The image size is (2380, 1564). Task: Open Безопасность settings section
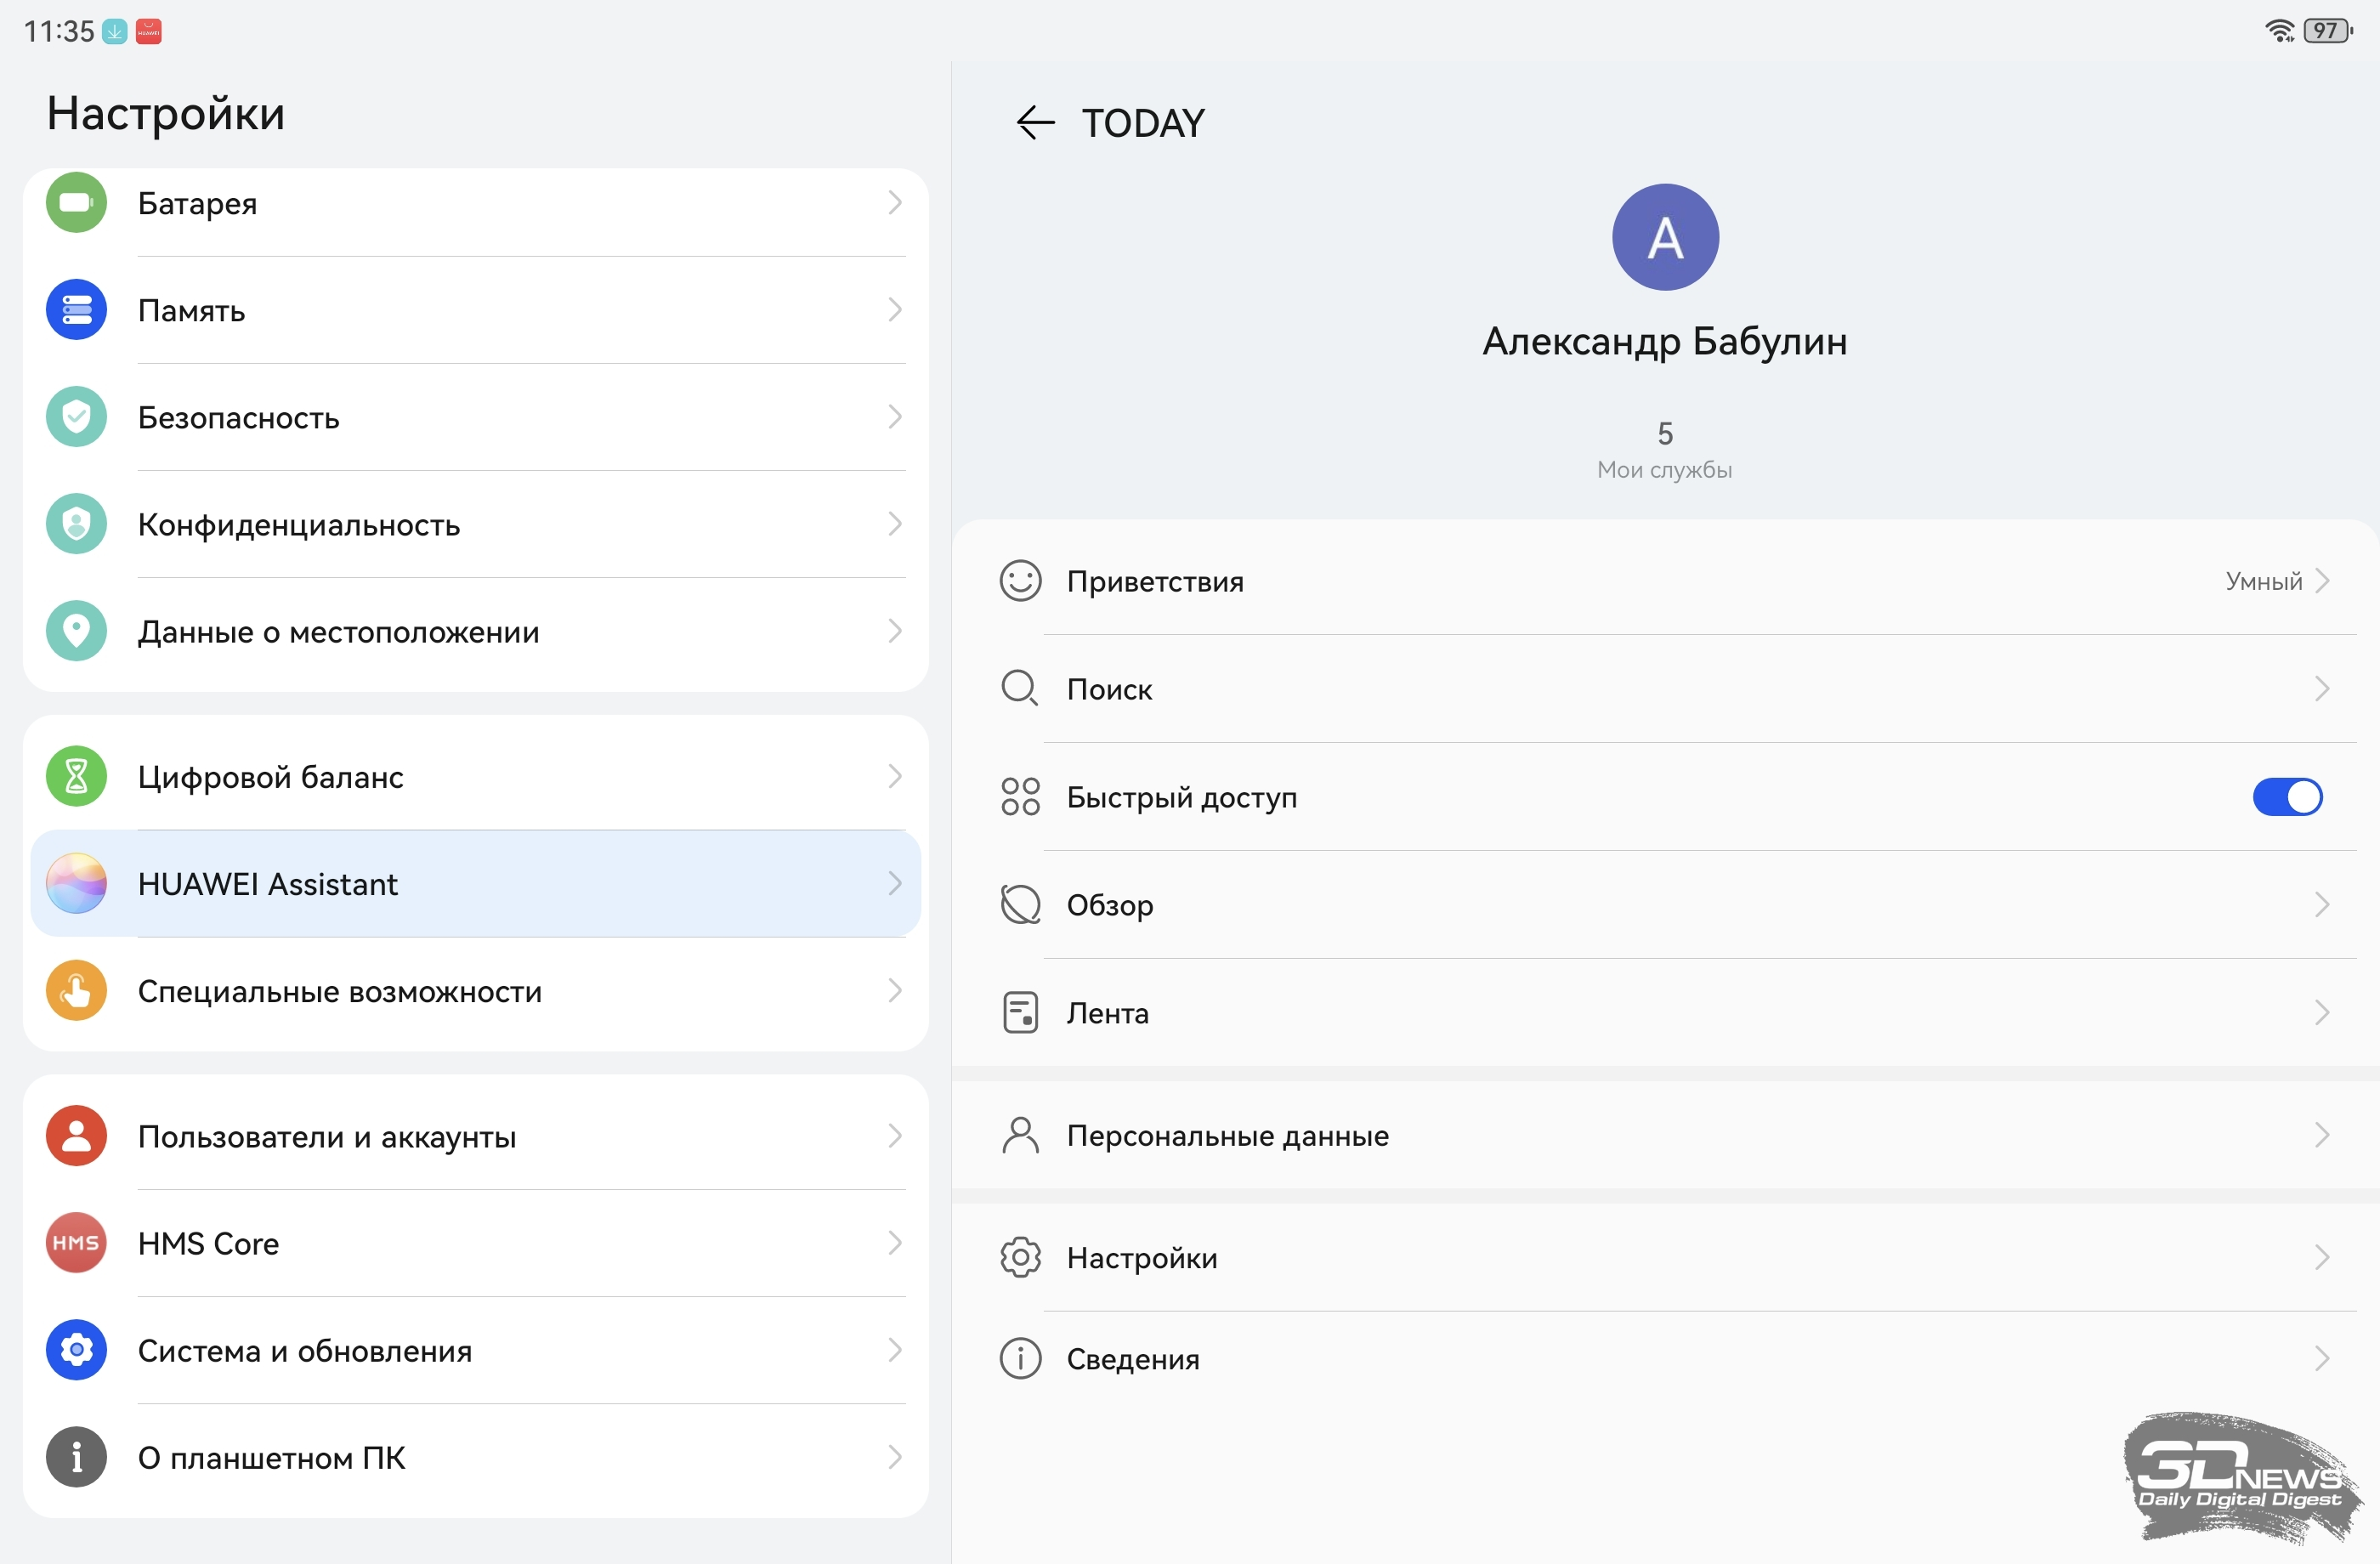point(475,417)
